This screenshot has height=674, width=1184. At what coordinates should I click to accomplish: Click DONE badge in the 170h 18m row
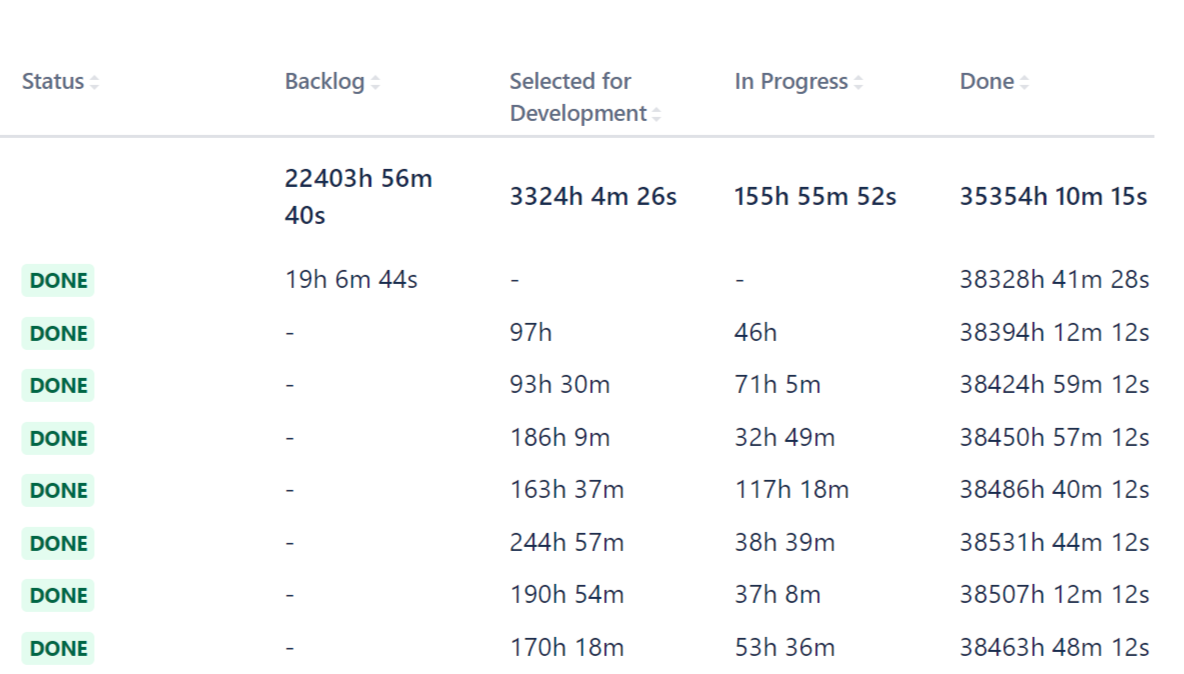pyautogui.click(x=58, y=648)
